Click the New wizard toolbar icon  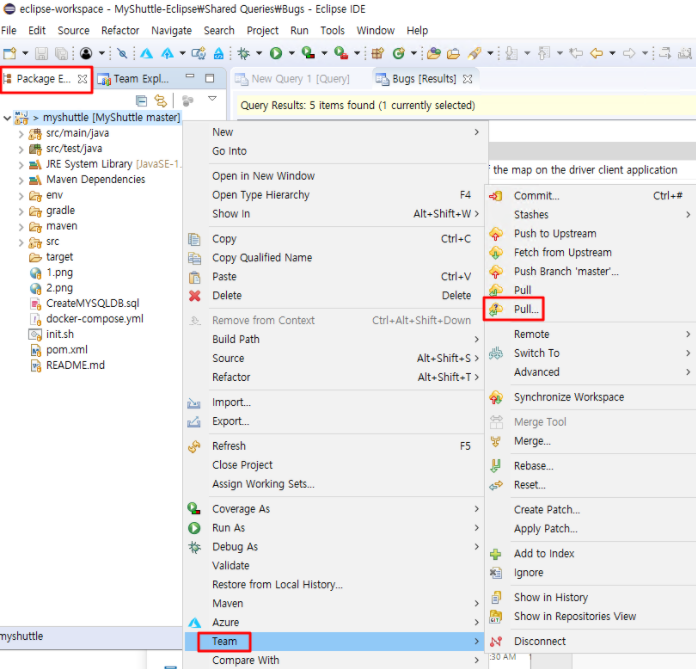9,53
